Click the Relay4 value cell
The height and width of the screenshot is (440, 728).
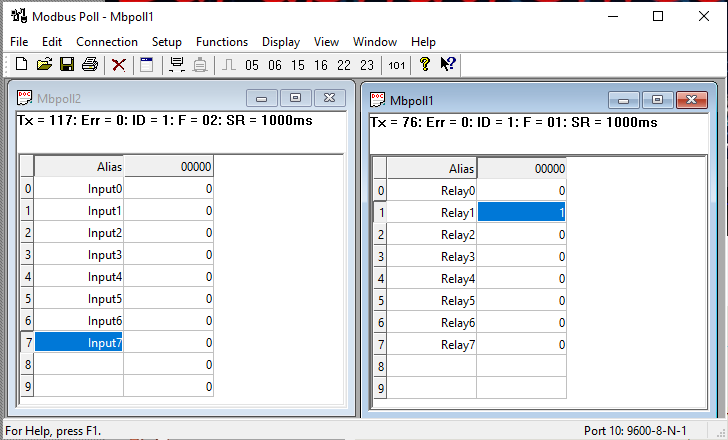521,278
